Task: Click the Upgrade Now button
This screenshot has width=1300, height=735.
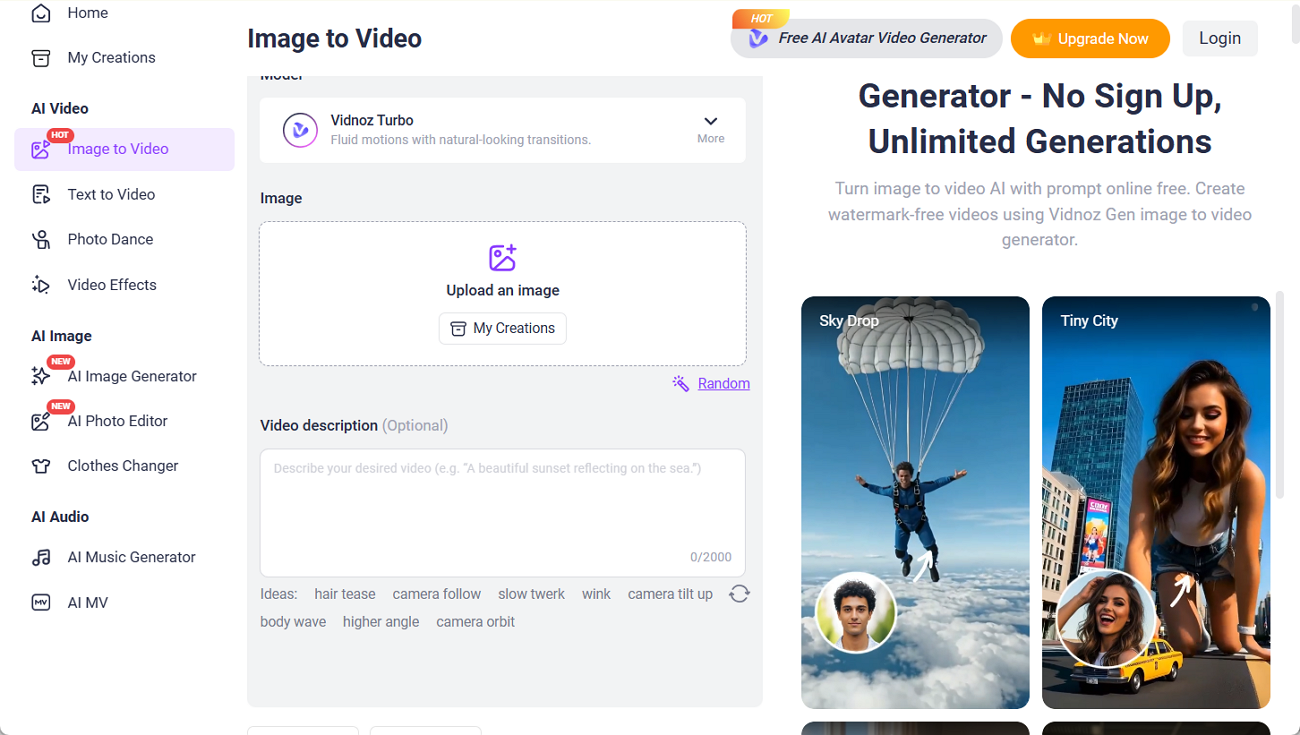Action: [1090, 39]
